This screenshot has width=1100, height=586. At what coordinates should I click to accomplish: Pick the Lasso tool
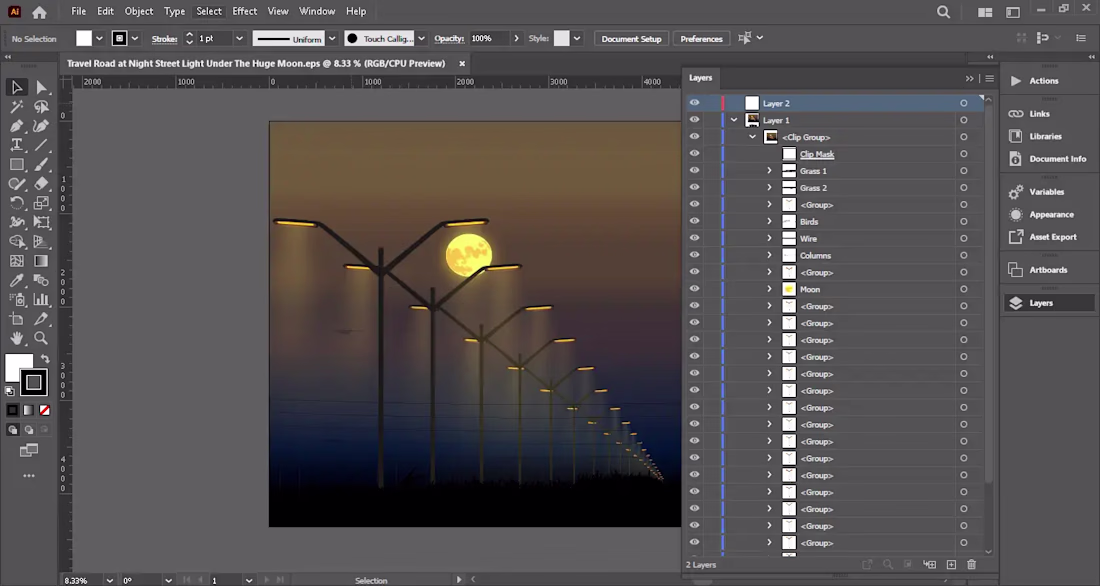pos(41,107)
